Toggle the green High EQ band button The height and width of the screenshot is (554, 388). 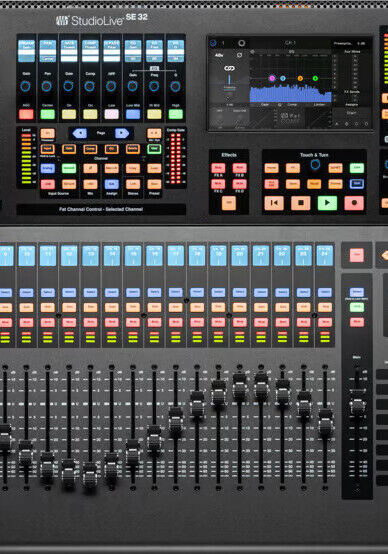point(176,114)
